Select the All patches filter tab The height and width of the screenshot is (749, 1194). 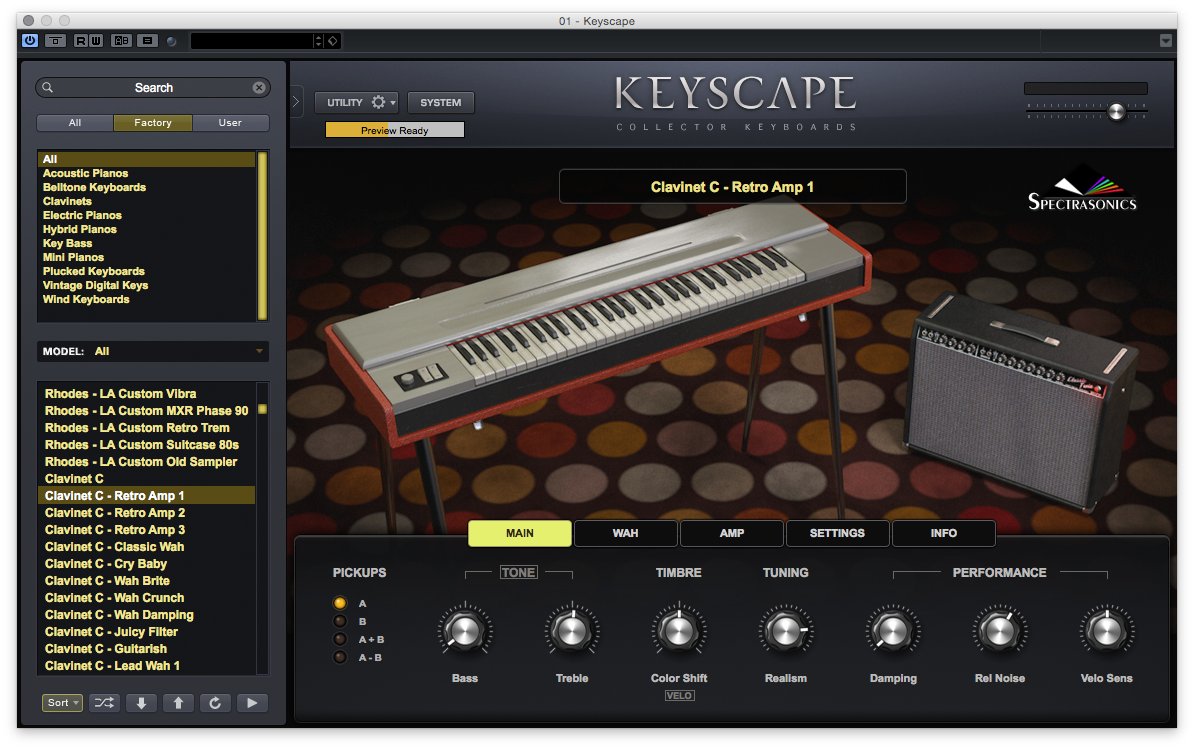click(75, 123)
